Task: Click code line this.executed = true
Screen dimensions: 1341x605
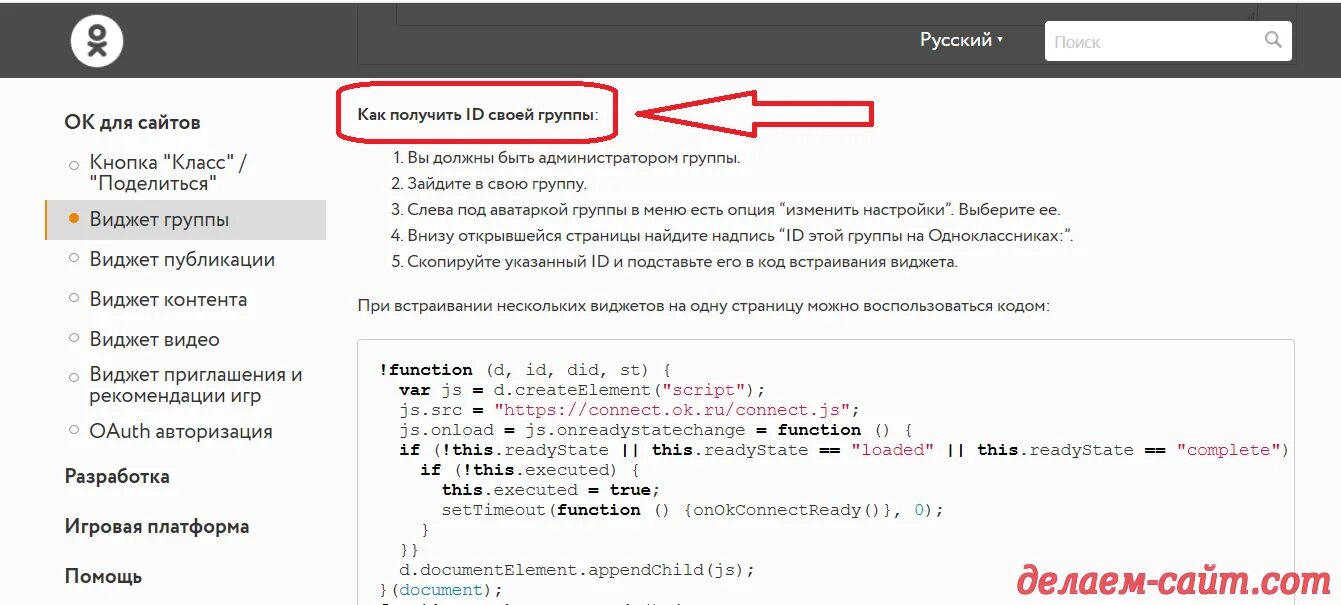Action: [551, 490]
